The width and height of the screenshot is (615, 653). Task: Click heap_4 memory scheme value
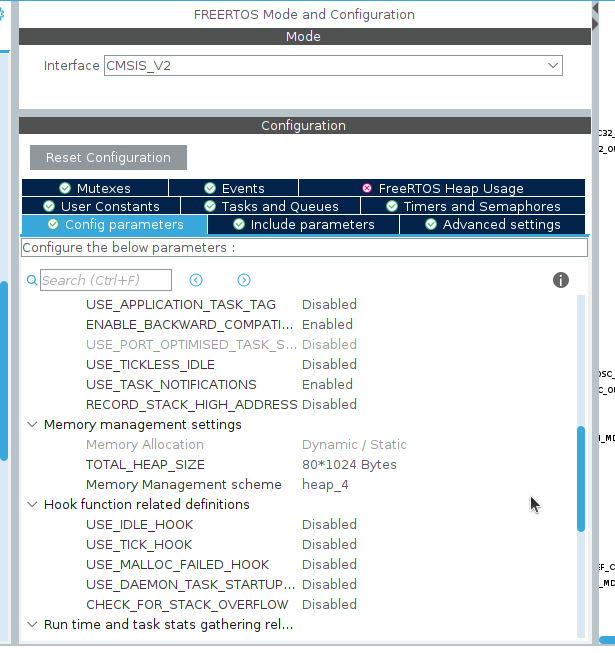(325, 485)
